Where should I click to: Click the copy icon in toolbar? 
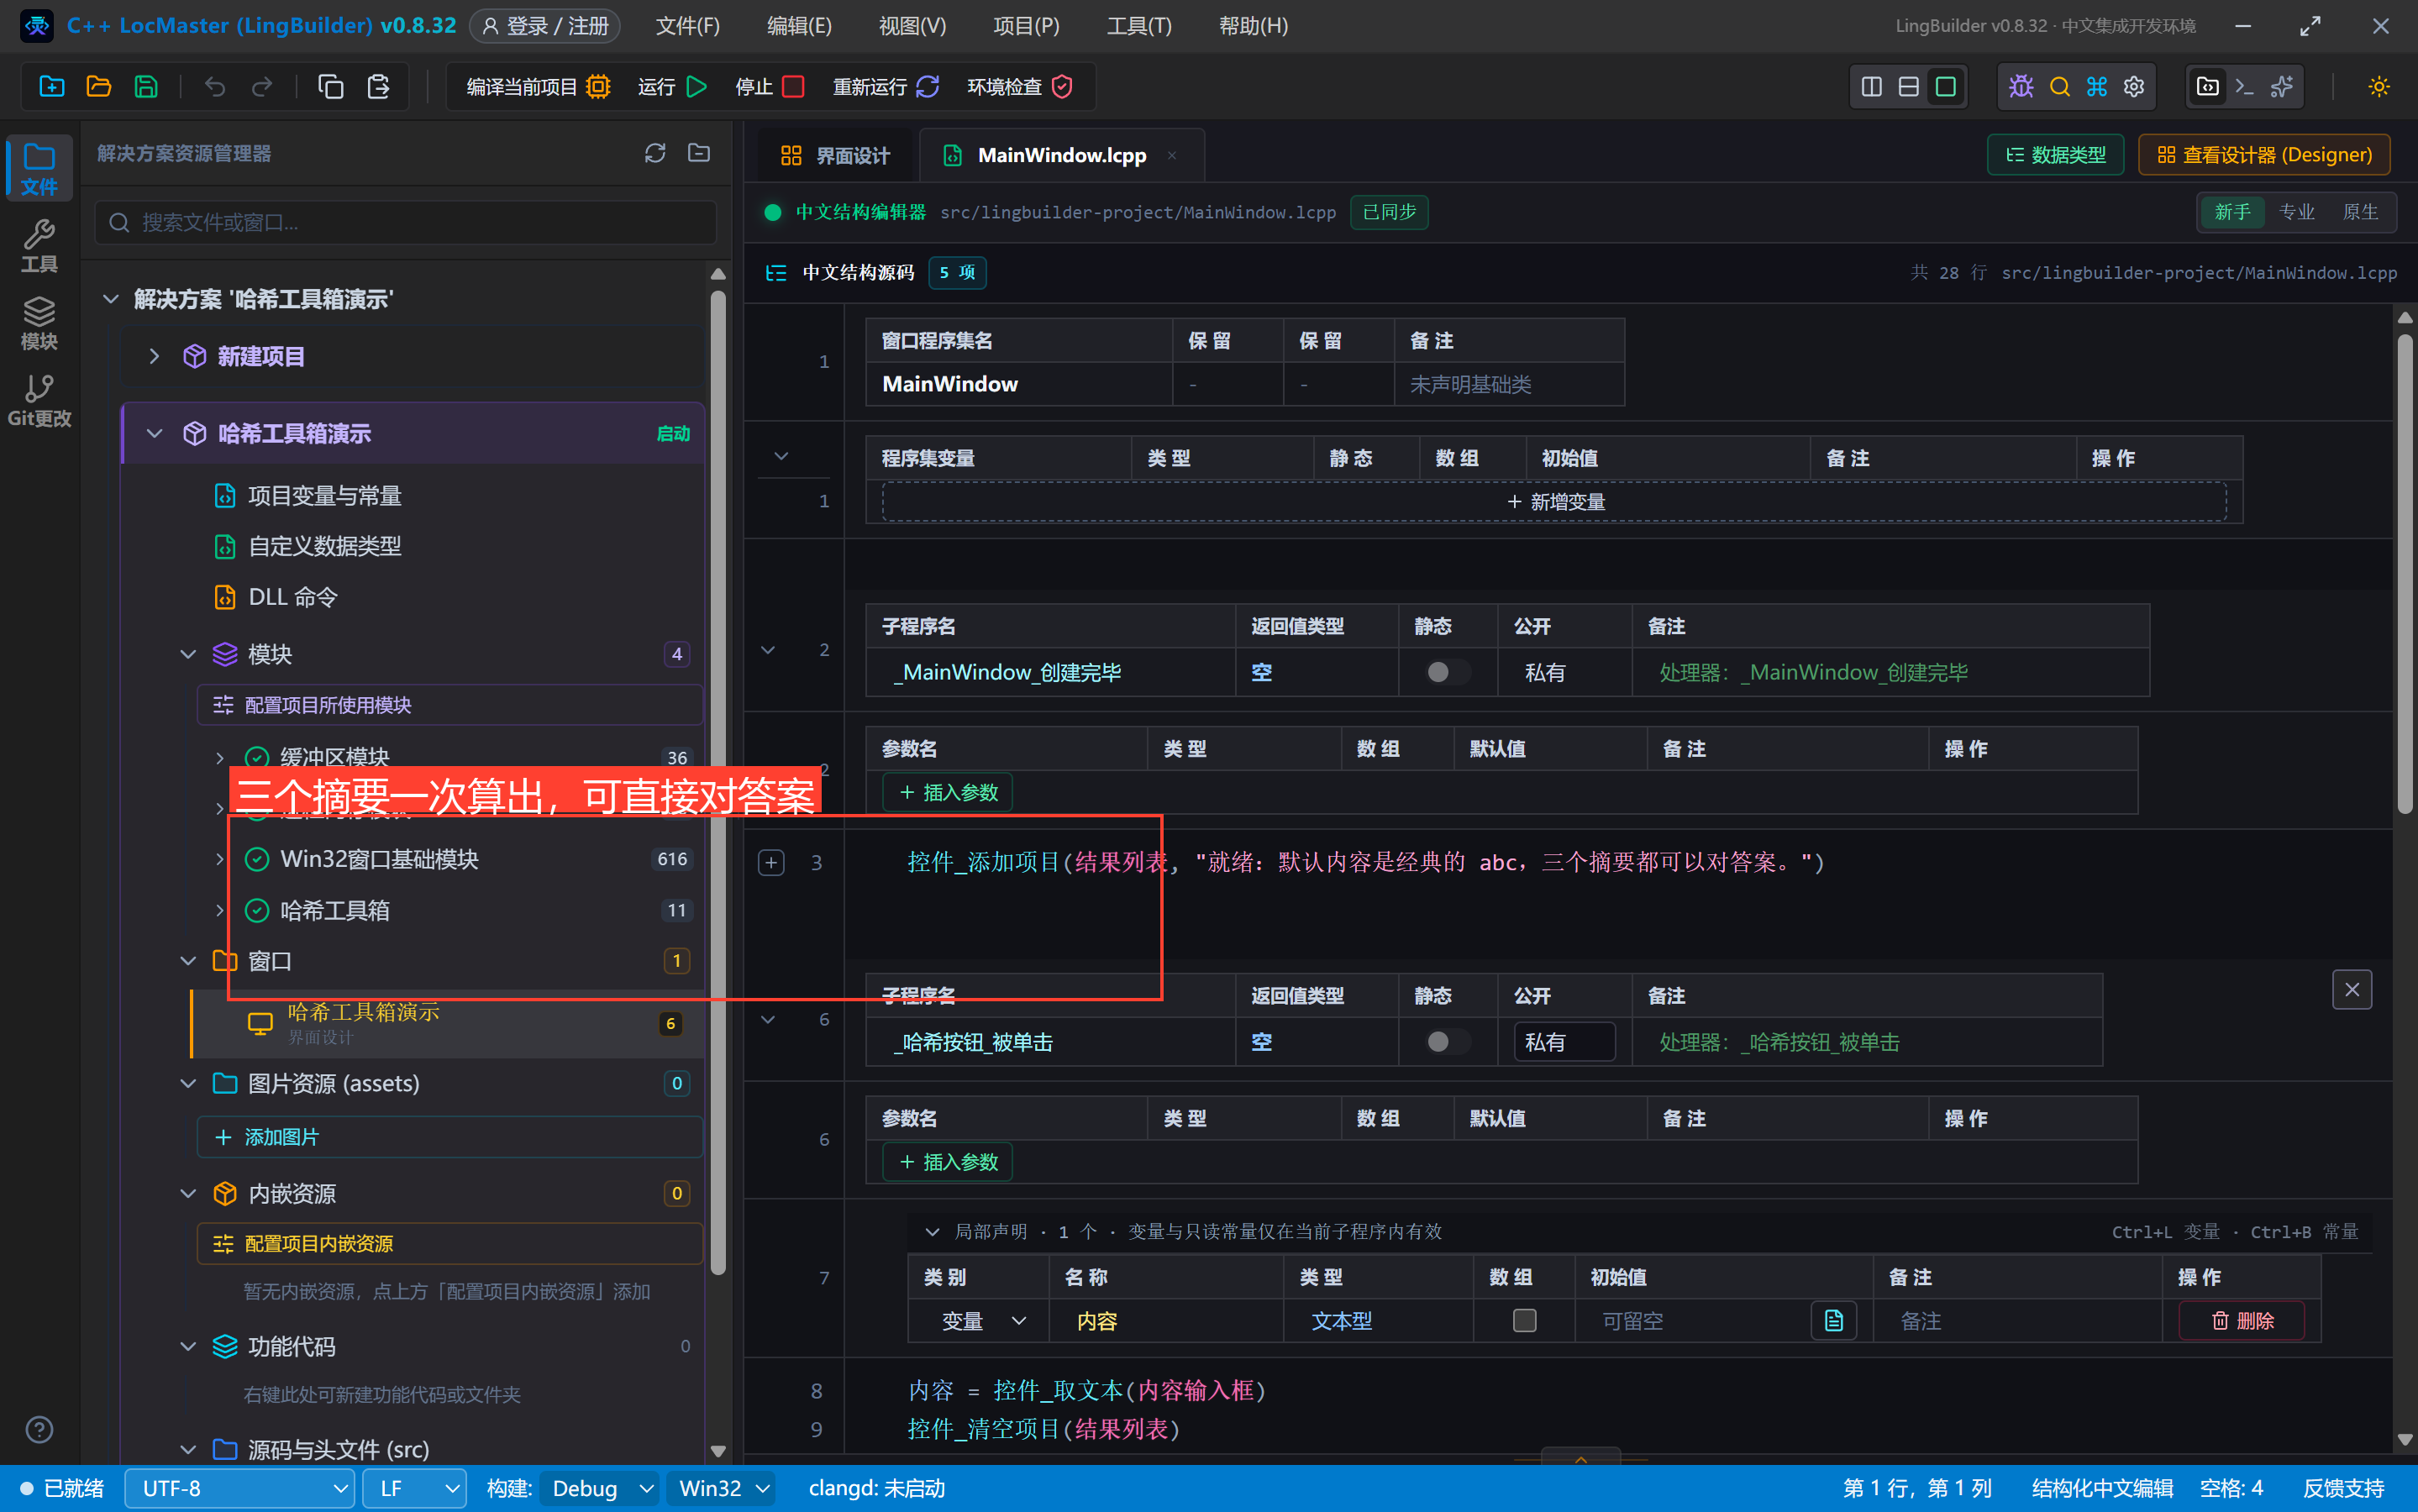(x=331, y=87)
